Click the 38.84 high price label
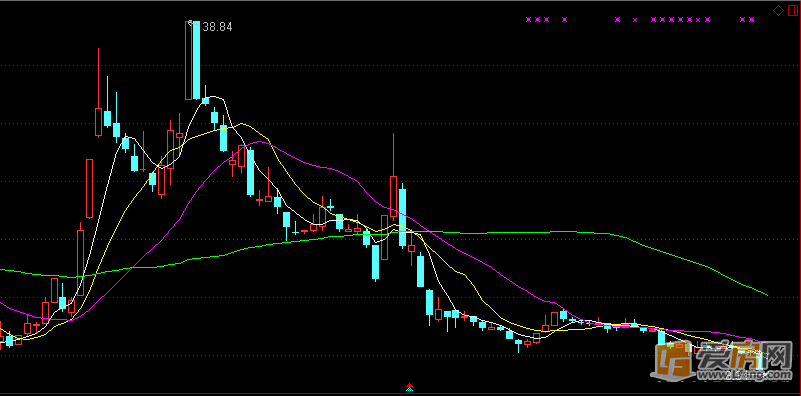The width and height of the screenshot is (801, 396). click(x=218, y=27)
